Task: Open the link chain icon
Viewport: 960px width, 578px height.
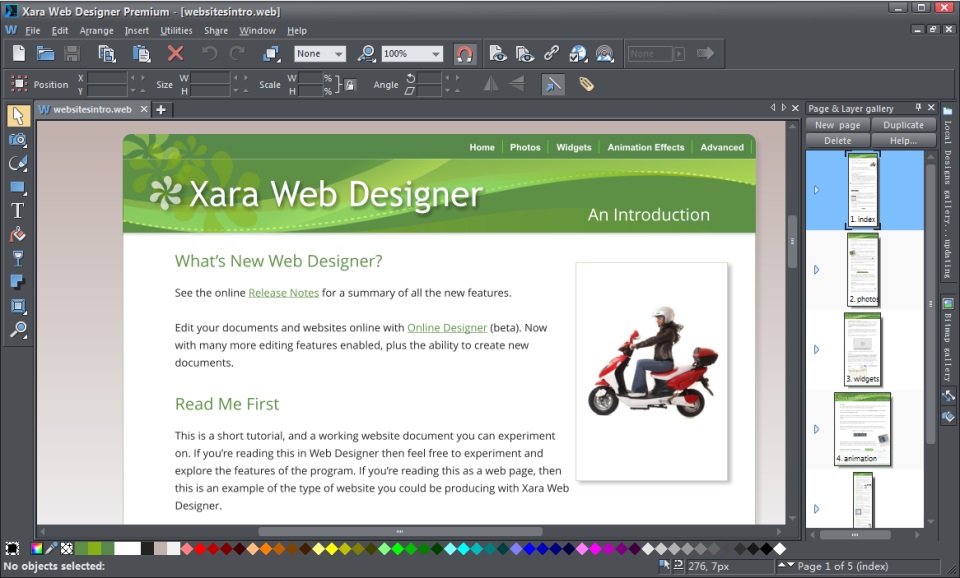Action: pos(551,54)
